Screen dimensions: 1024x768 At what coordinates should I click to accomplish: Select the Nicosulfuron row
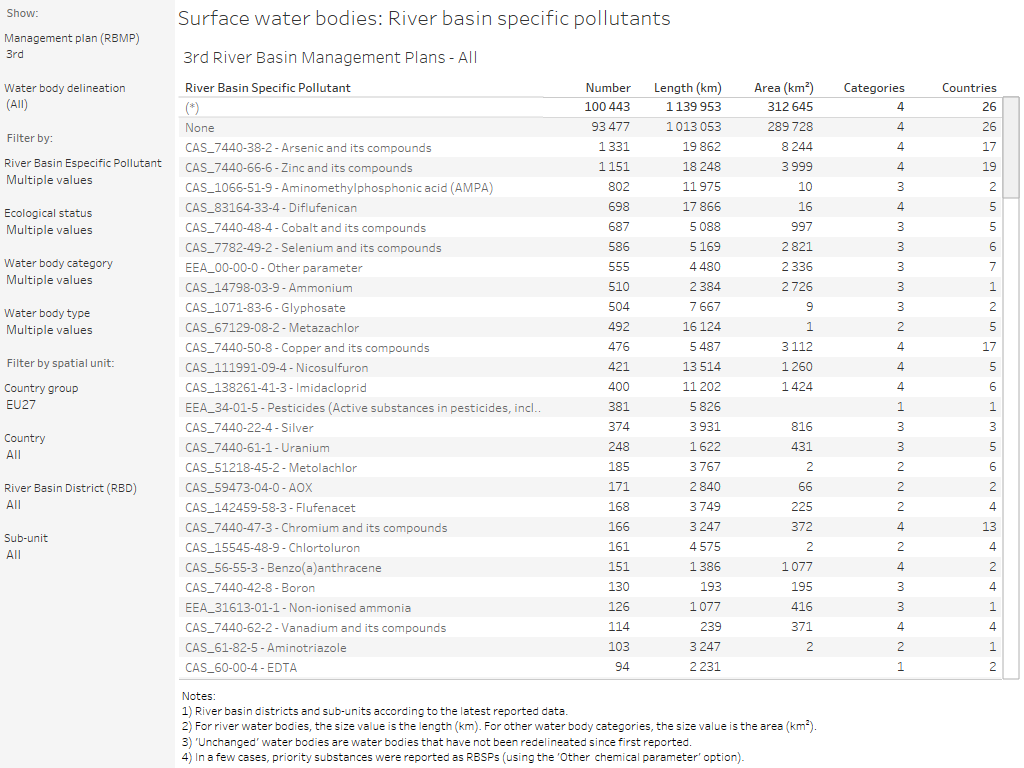pyautogui.click(x=590, y=368)
